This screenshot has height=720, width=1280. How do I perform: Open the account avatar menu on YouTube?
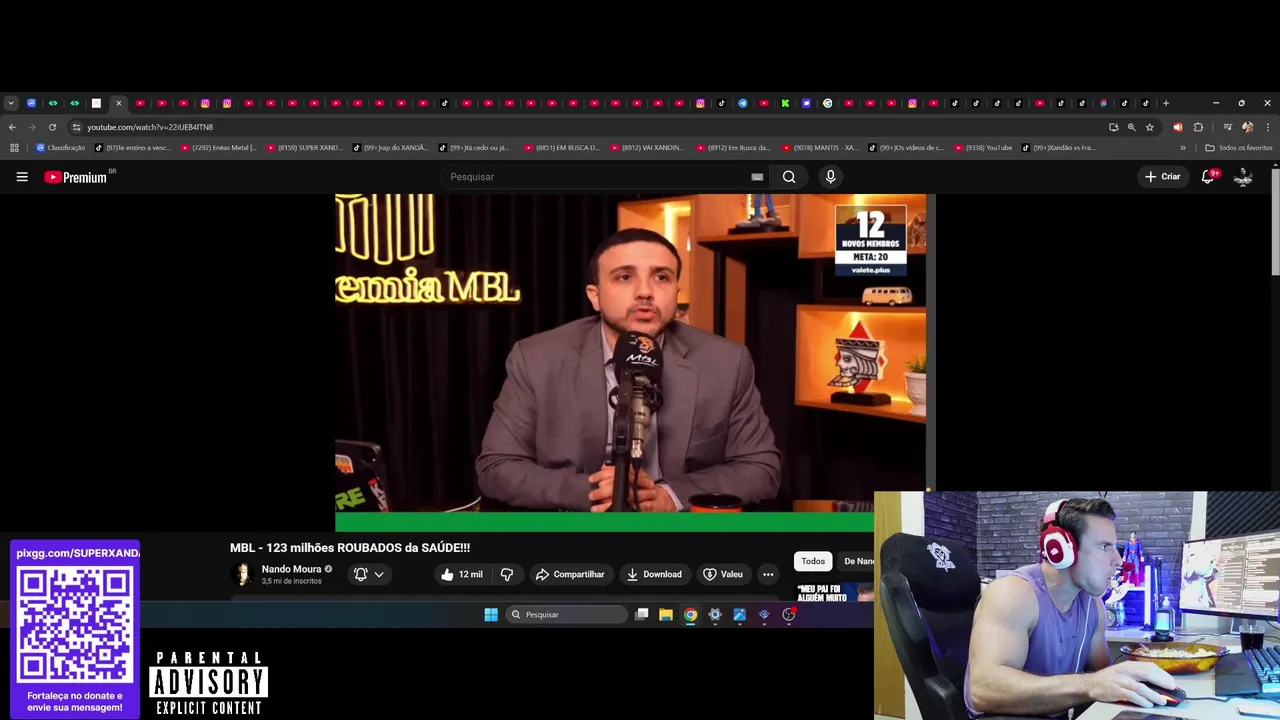[1243, 177]
